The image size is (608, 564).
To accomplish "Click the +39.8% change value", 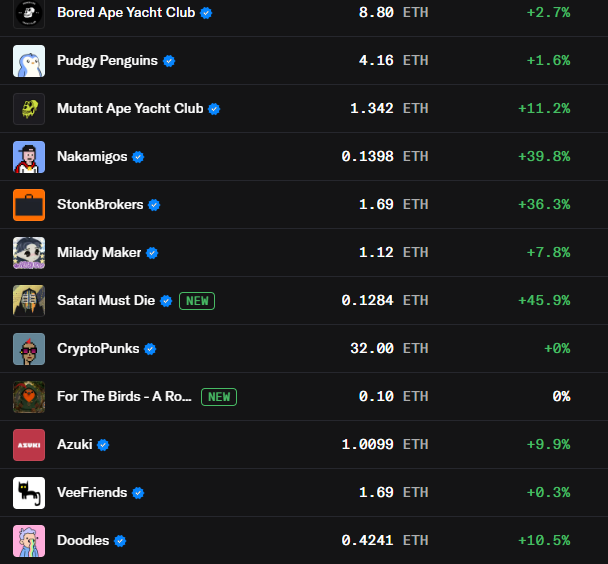I will click(544, 157).
